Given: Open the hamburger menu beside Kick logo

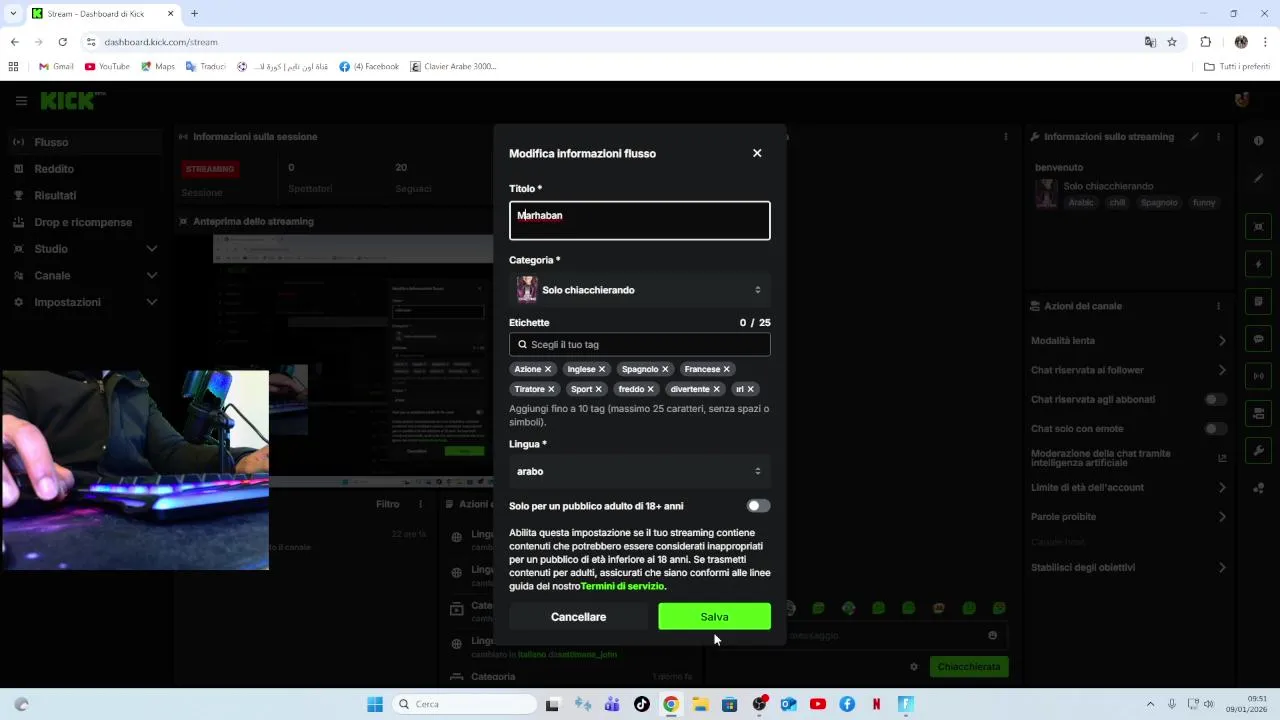Looking at the screenshot, I should (x=21, y=101).
